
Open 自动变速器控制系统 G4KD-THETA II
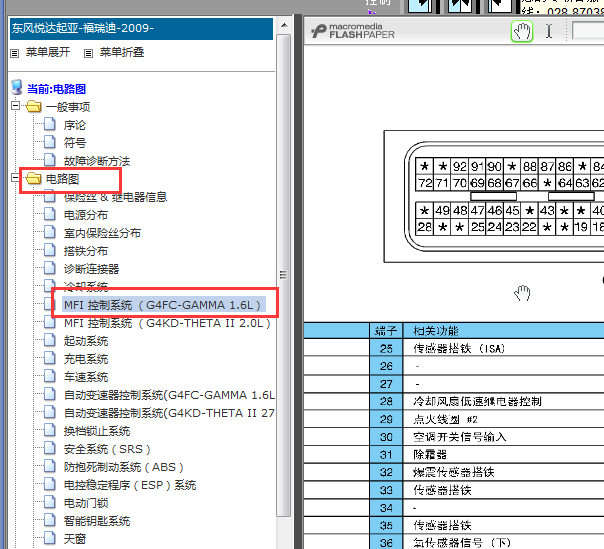(169, 413)
